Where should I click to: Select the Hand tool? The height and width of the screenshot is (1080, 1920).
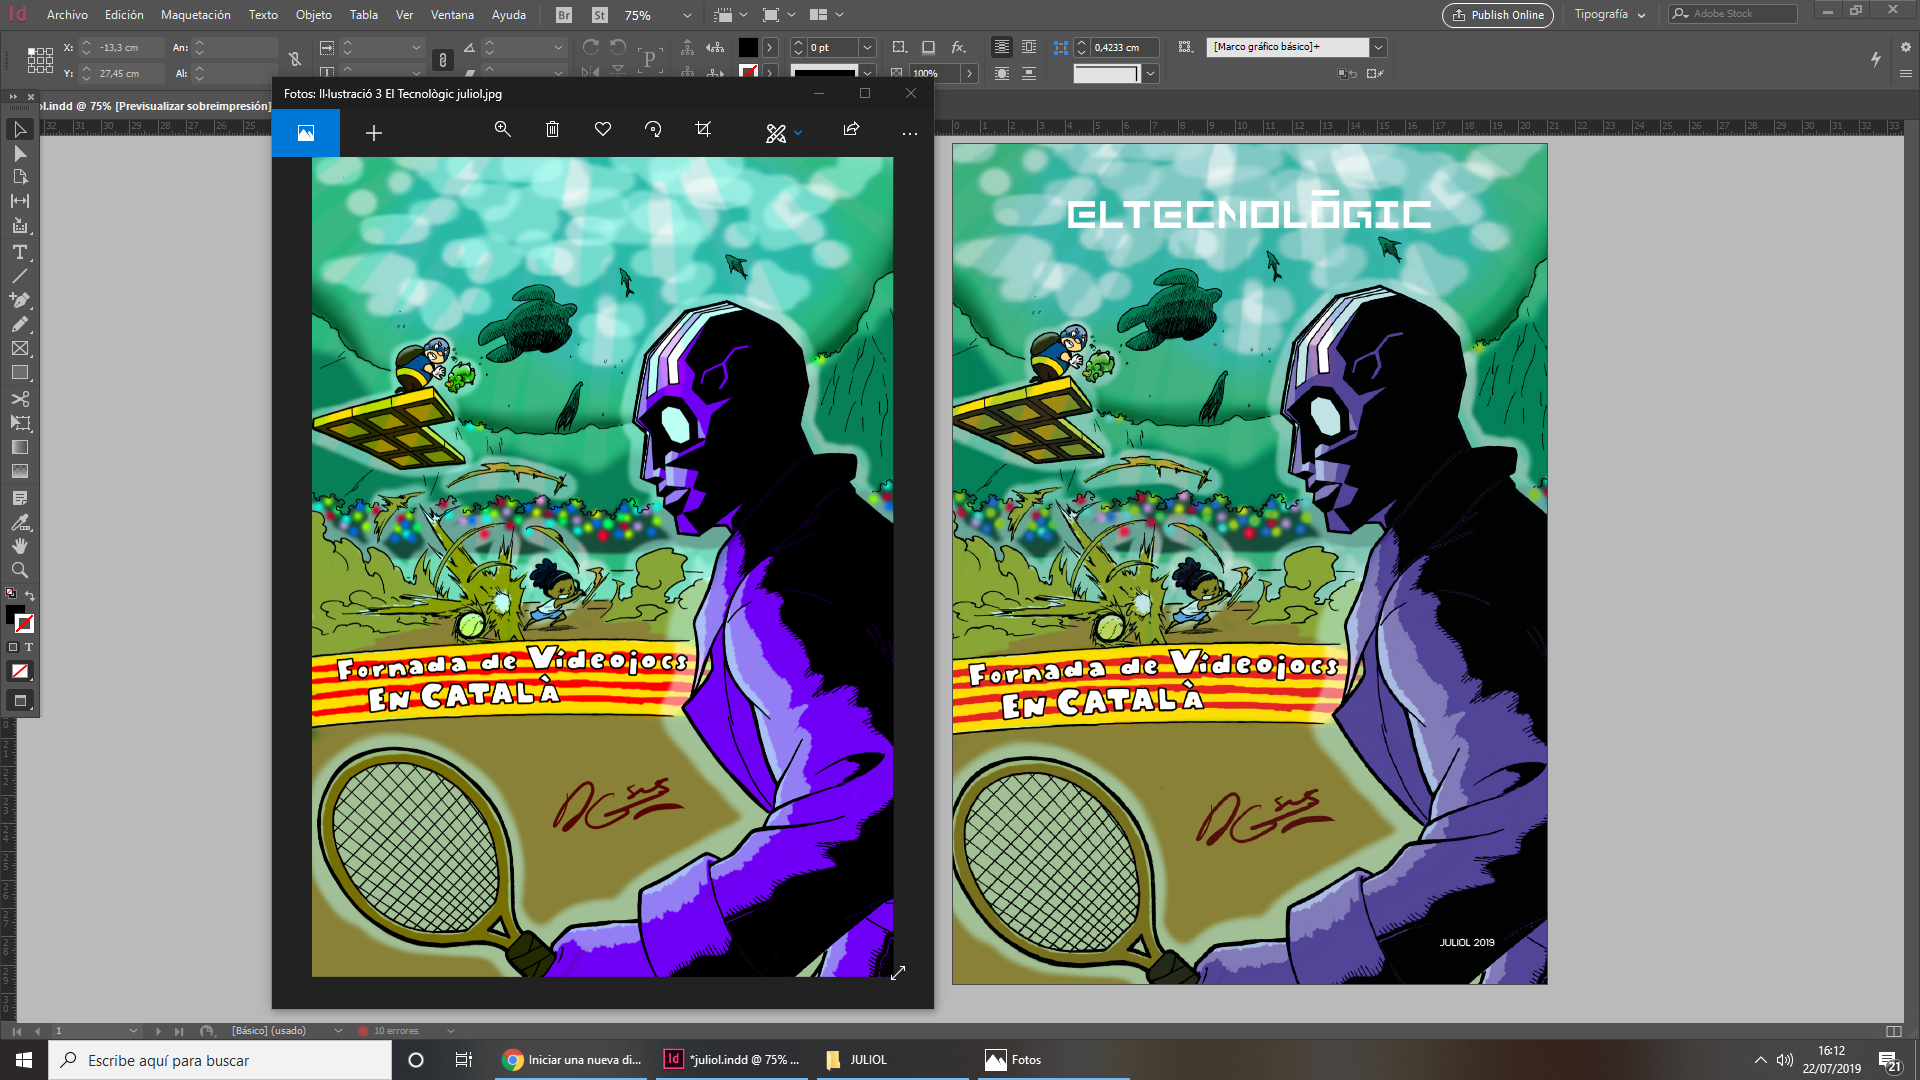tap(20, 546)
